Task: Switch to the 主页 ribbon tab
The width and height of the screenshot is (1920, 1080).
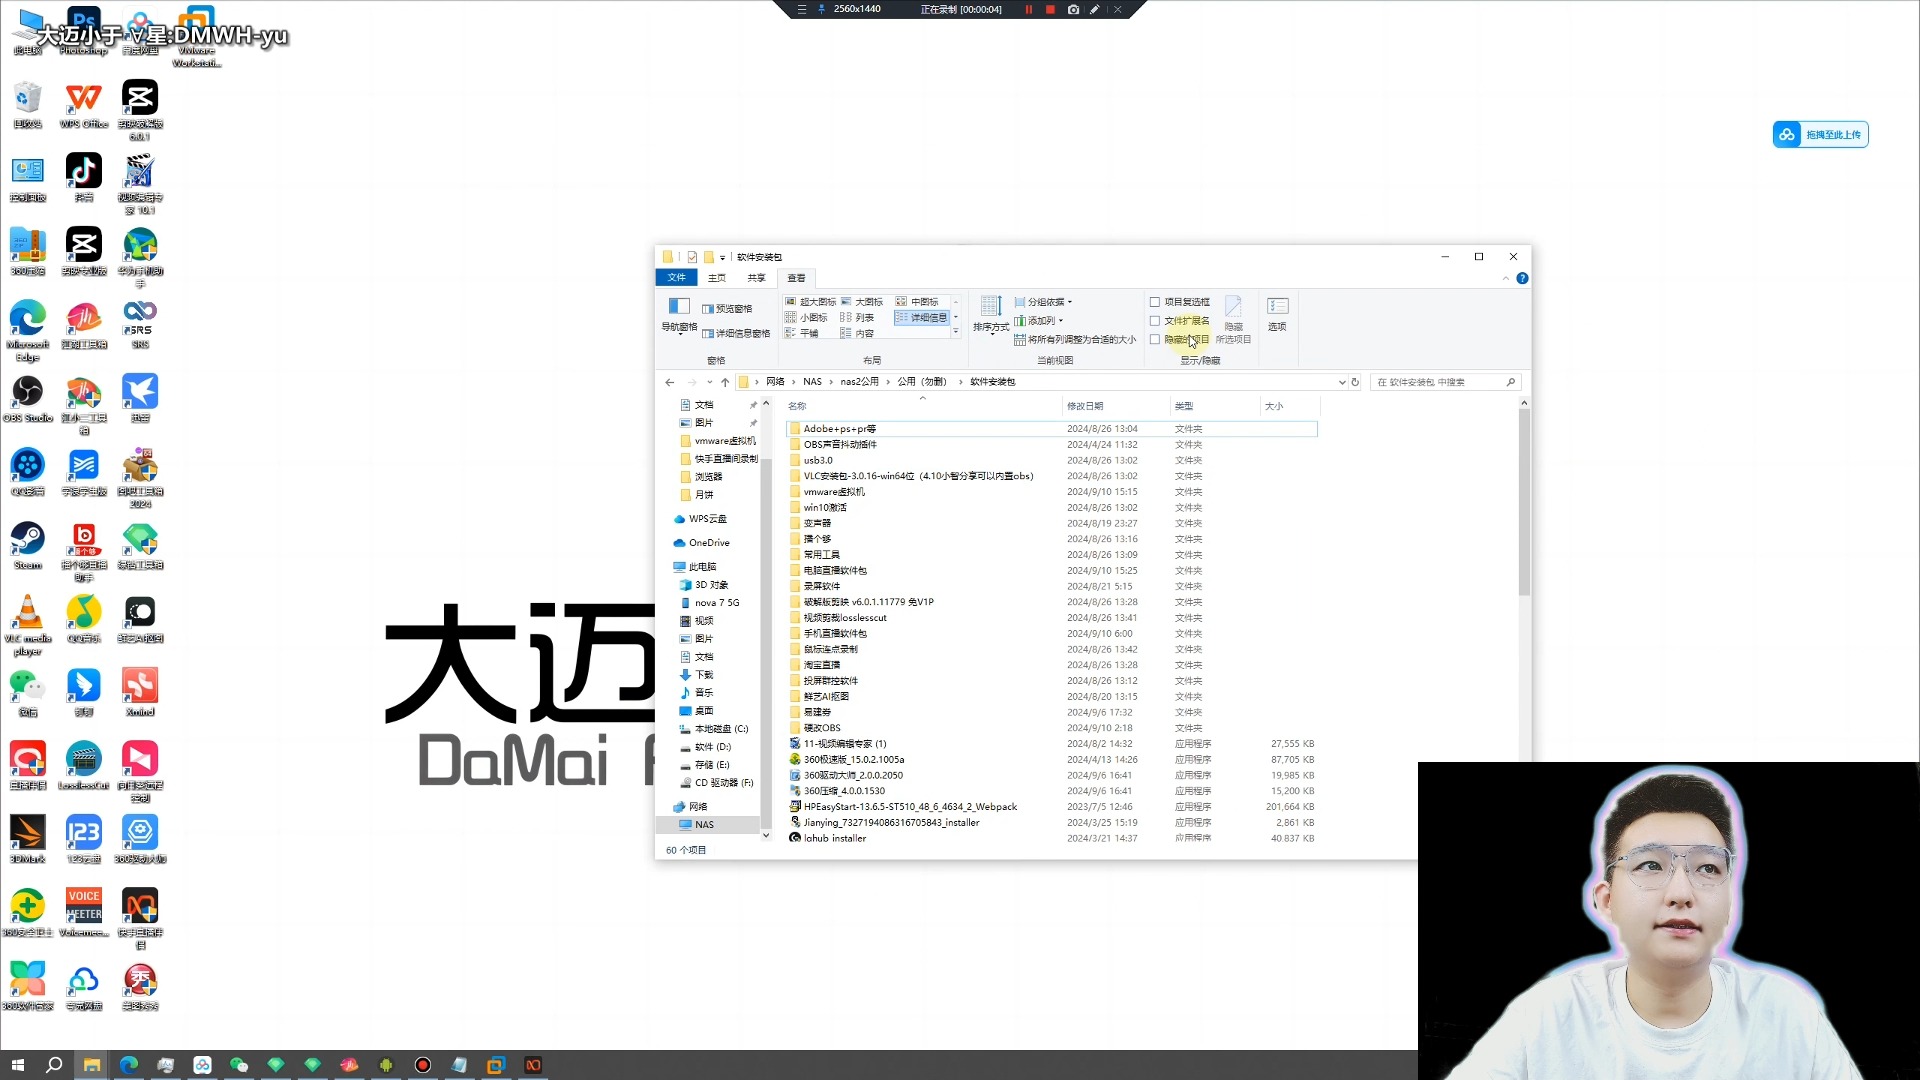Action: [716, 277]
